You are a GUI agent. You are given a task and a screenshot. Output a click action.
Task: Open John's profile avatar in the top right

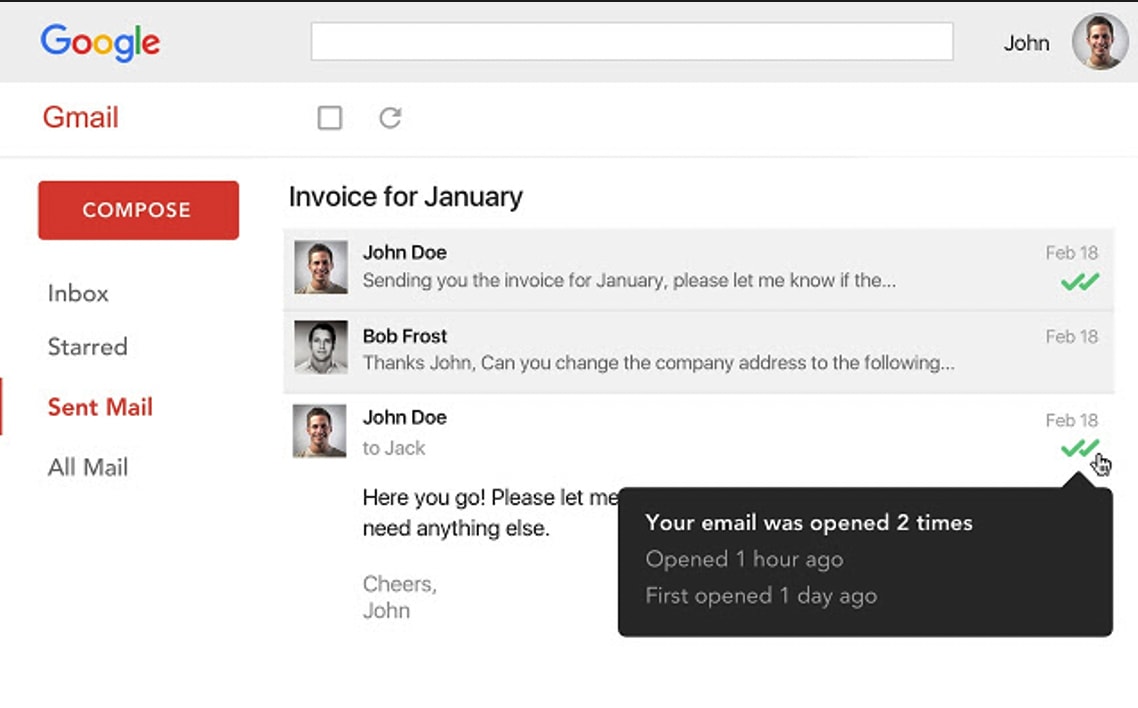pyautogui.click(x=1099, y=42)
